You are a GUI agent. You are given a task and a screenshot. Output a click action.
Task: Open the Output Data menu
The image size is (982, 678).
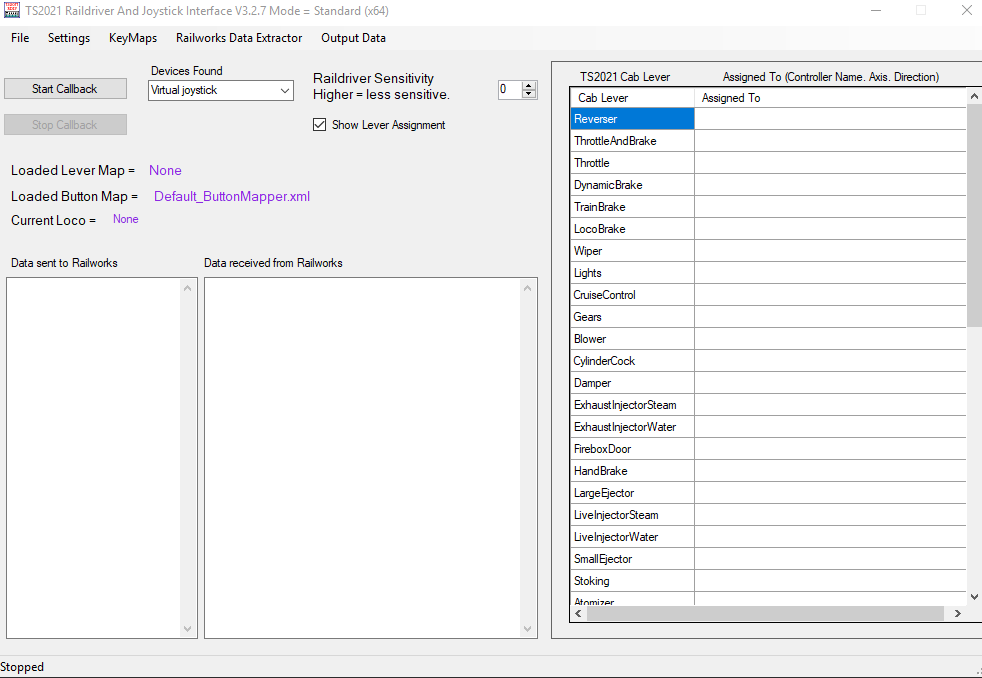click(353, 38)
